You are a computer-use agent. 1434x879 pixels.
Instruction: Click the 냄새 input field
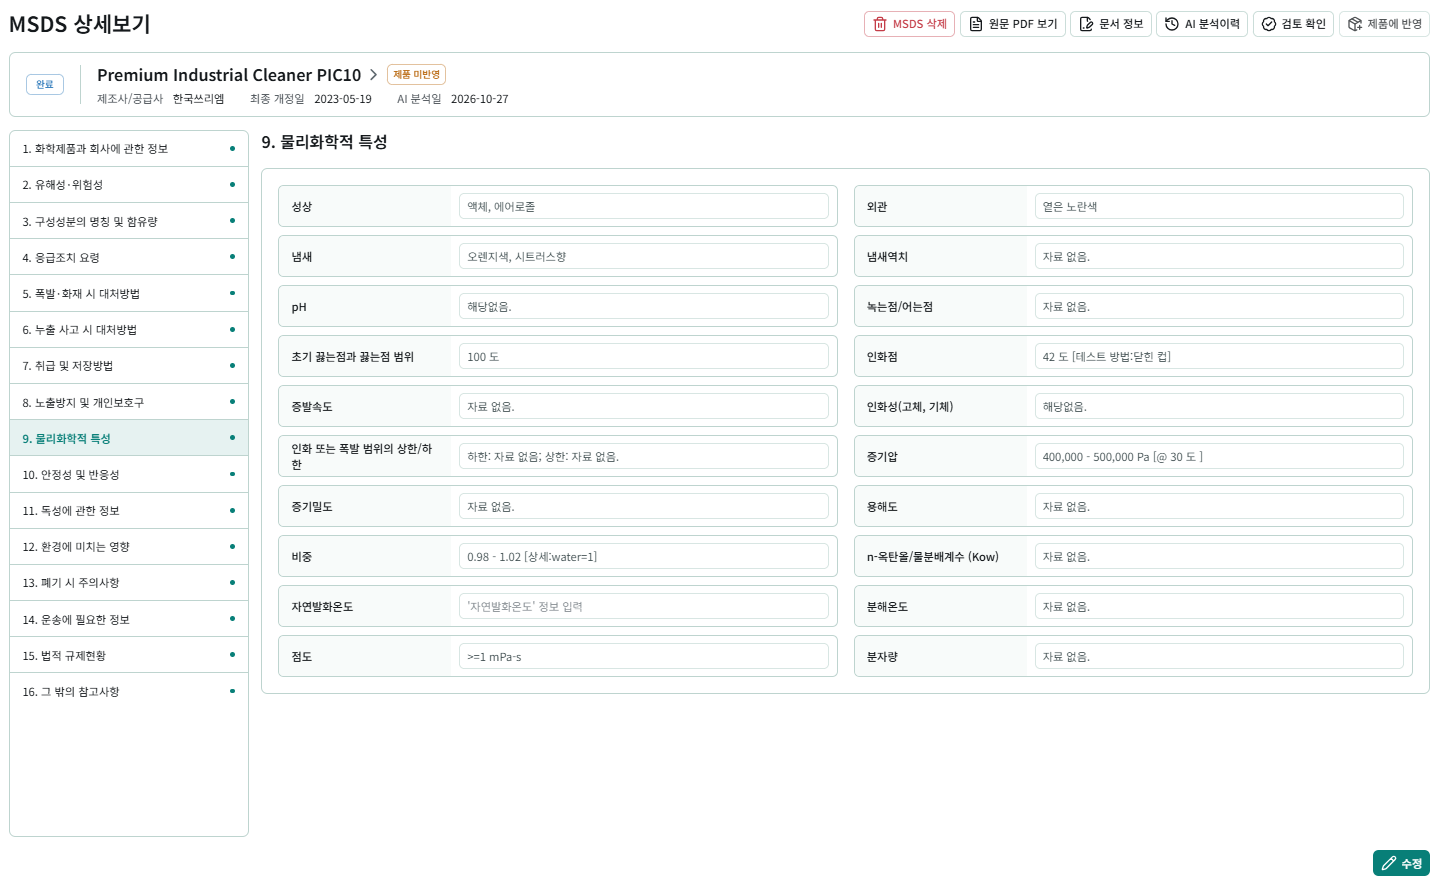644,256
